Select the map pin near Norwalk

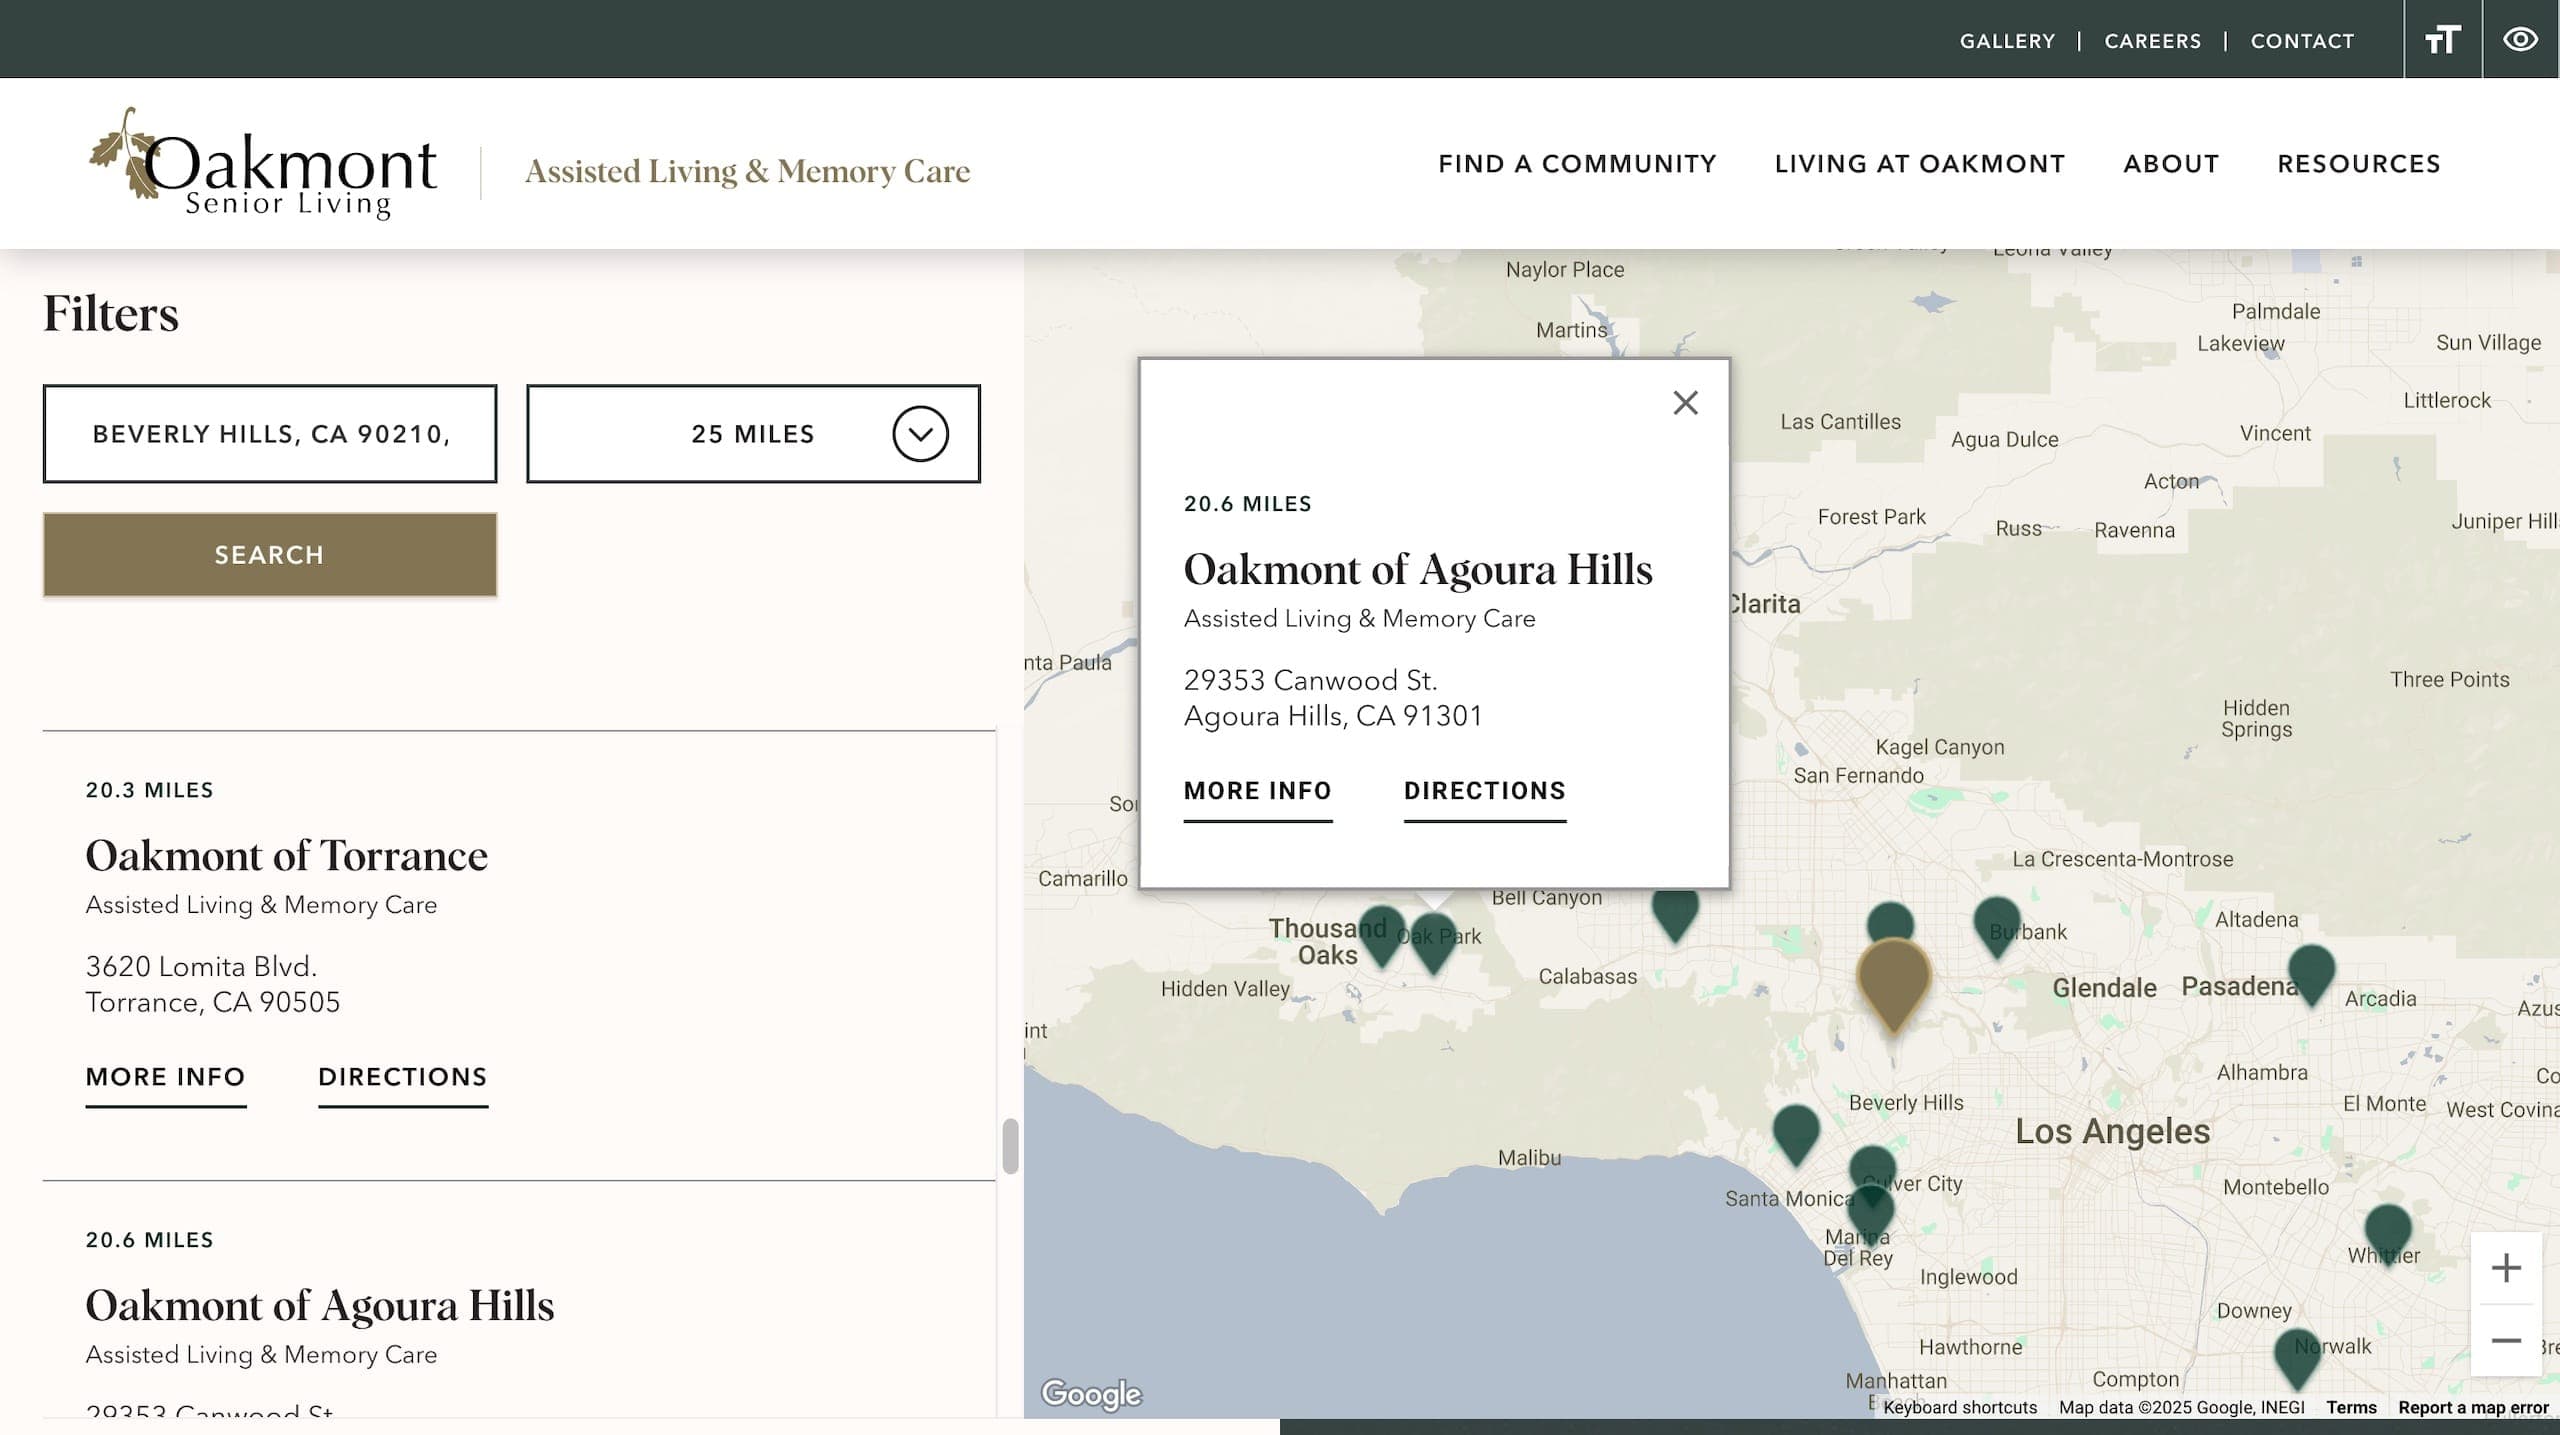click(2297, 1356)
